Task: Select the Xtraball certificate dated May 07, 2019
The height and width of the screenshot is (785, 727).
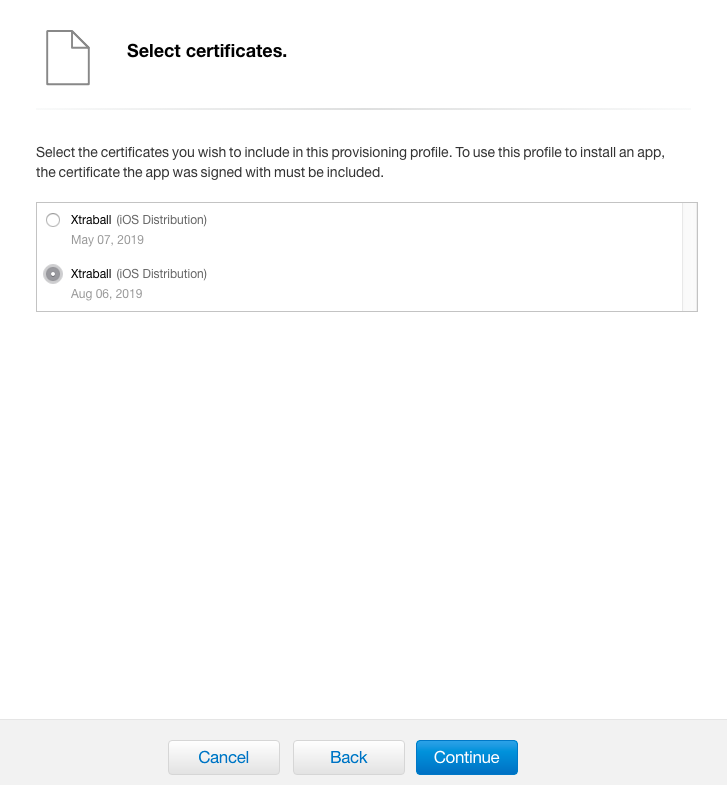Action: click(x=53, y=220)
